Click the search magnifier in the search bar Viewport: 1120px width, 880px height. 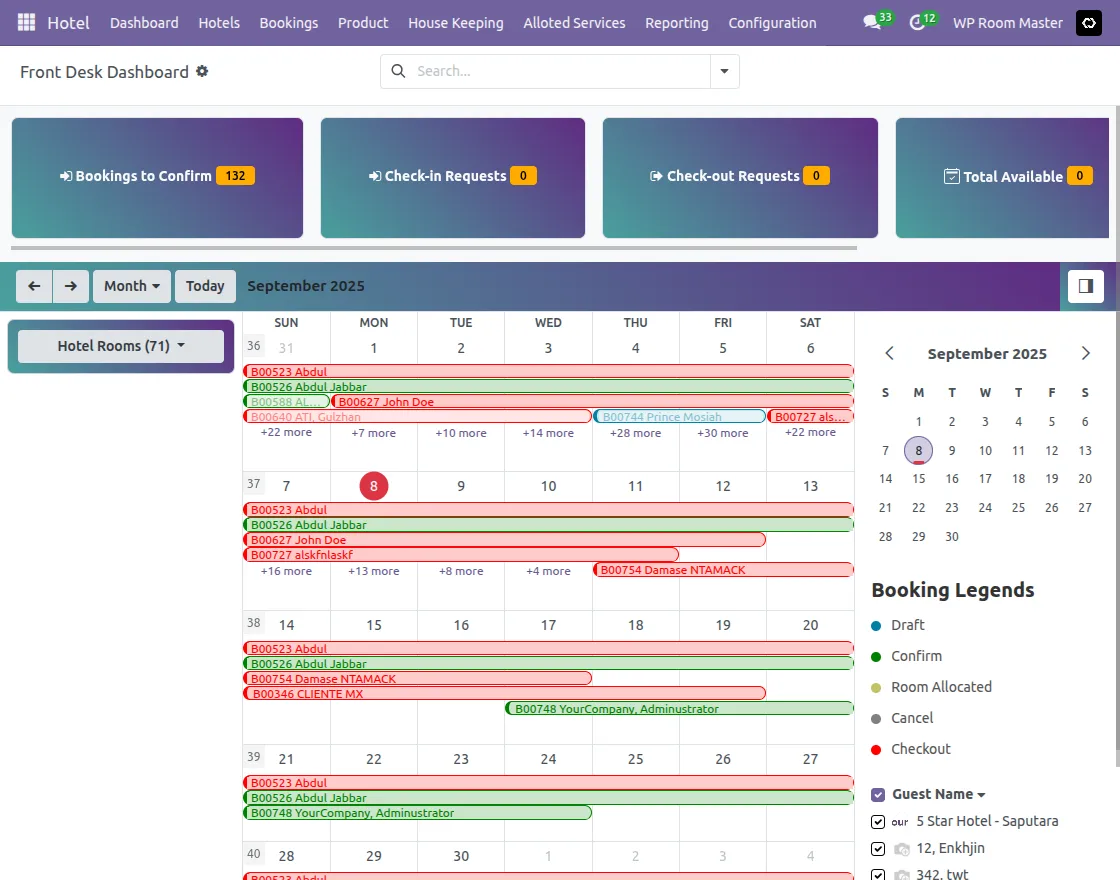click(x=398, y=71)
